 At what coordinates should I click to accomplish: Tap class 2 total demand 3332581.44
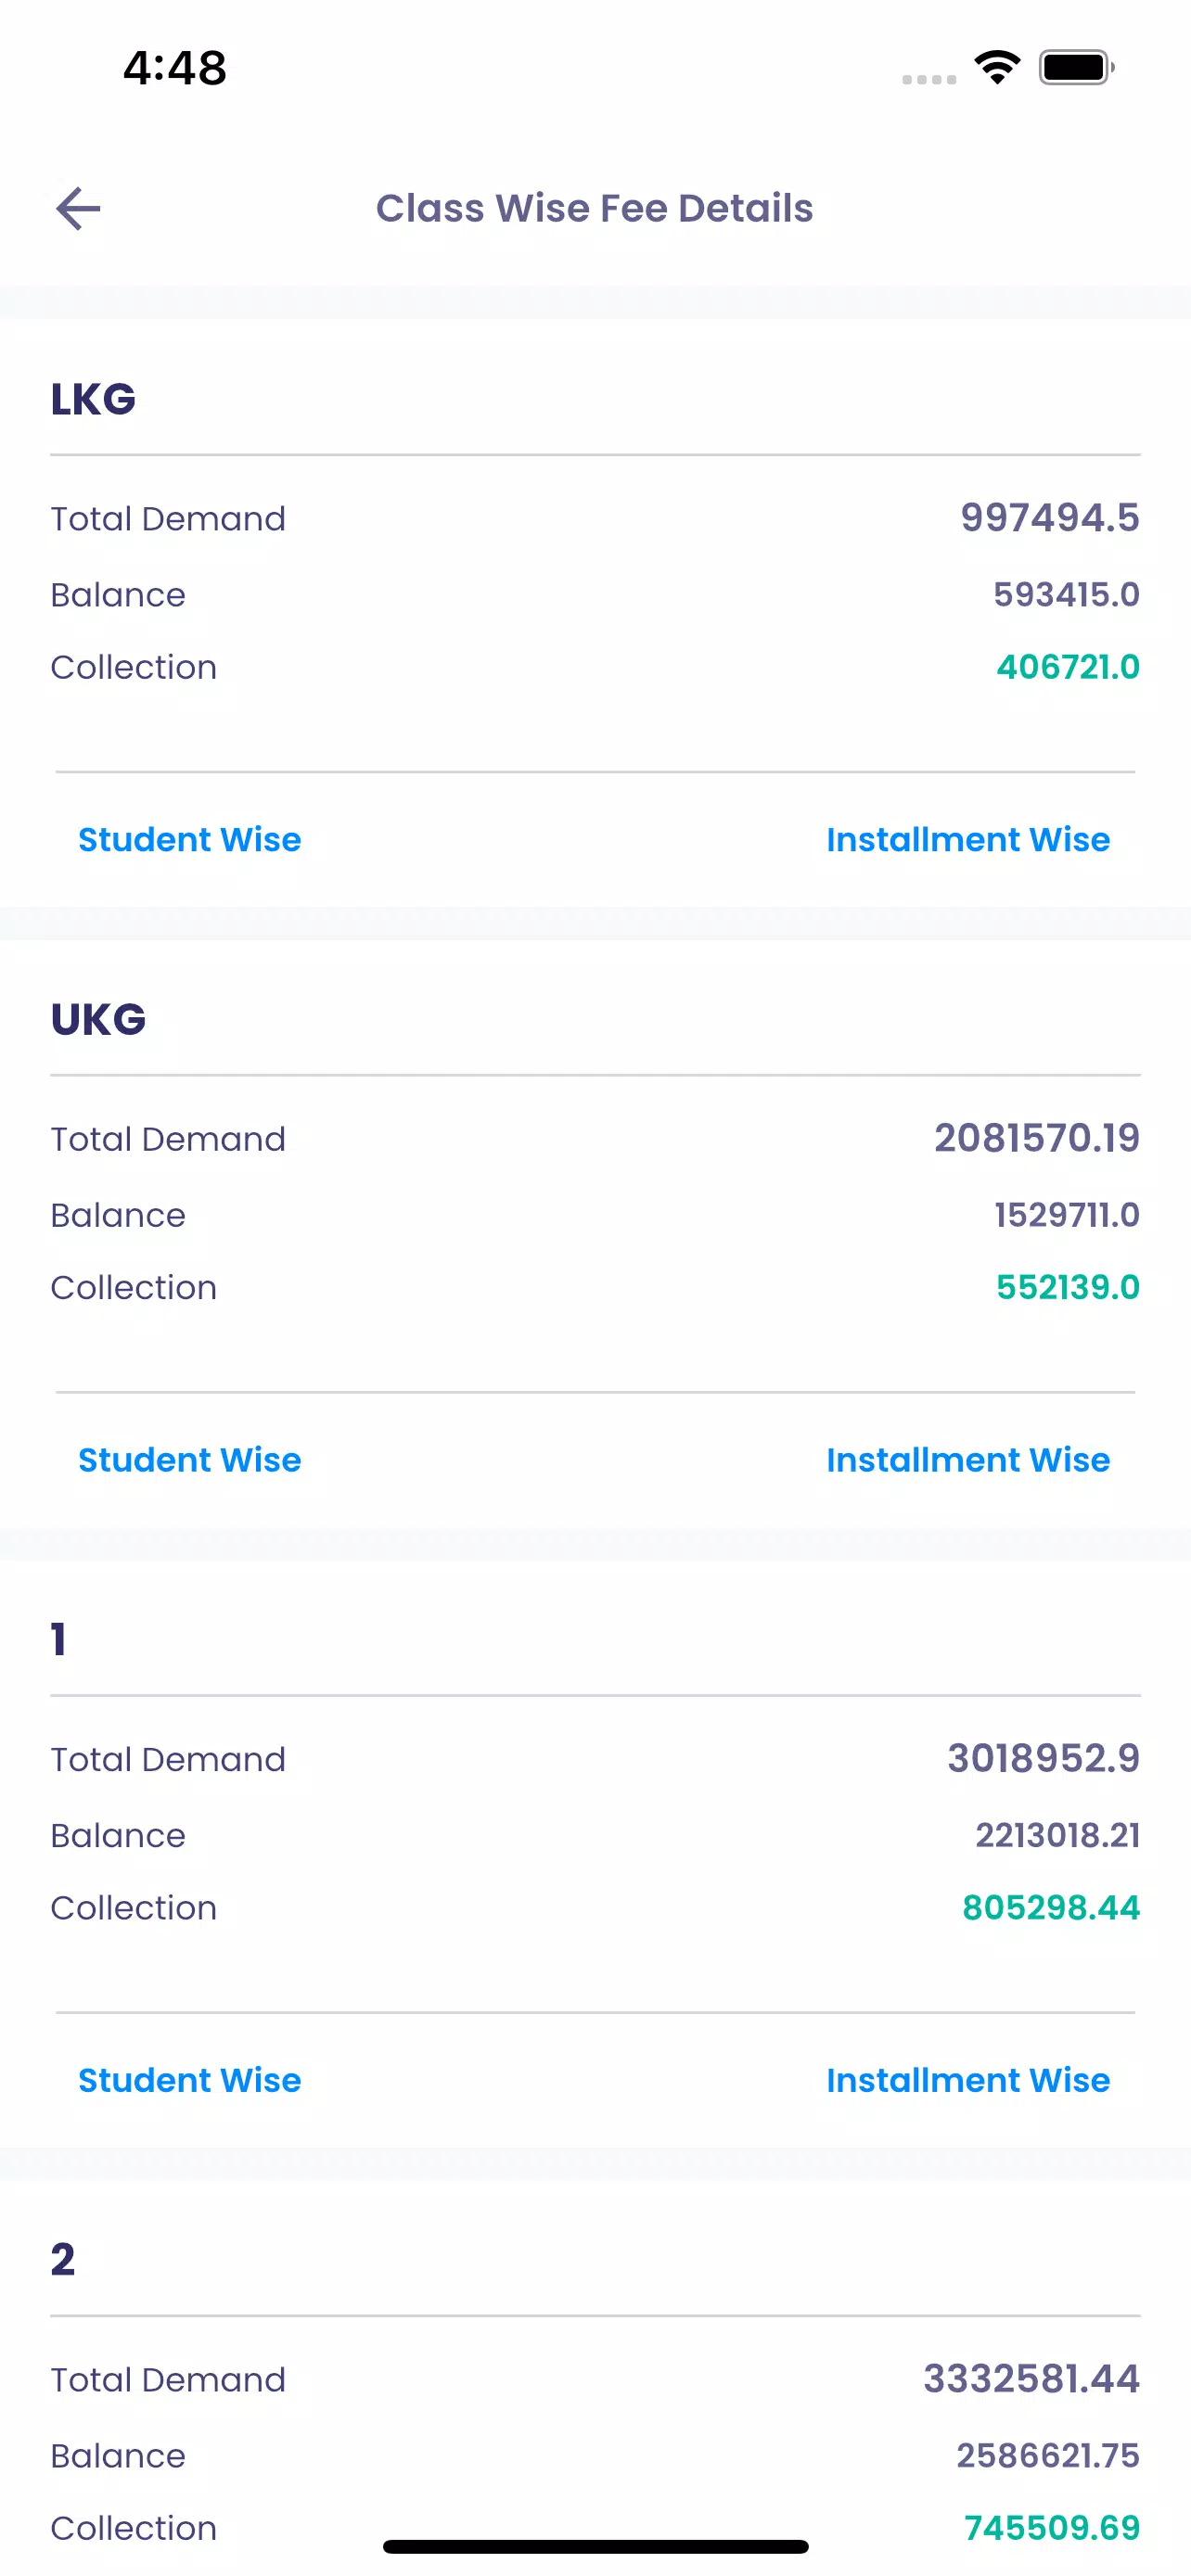[x=1030, y=2378]
